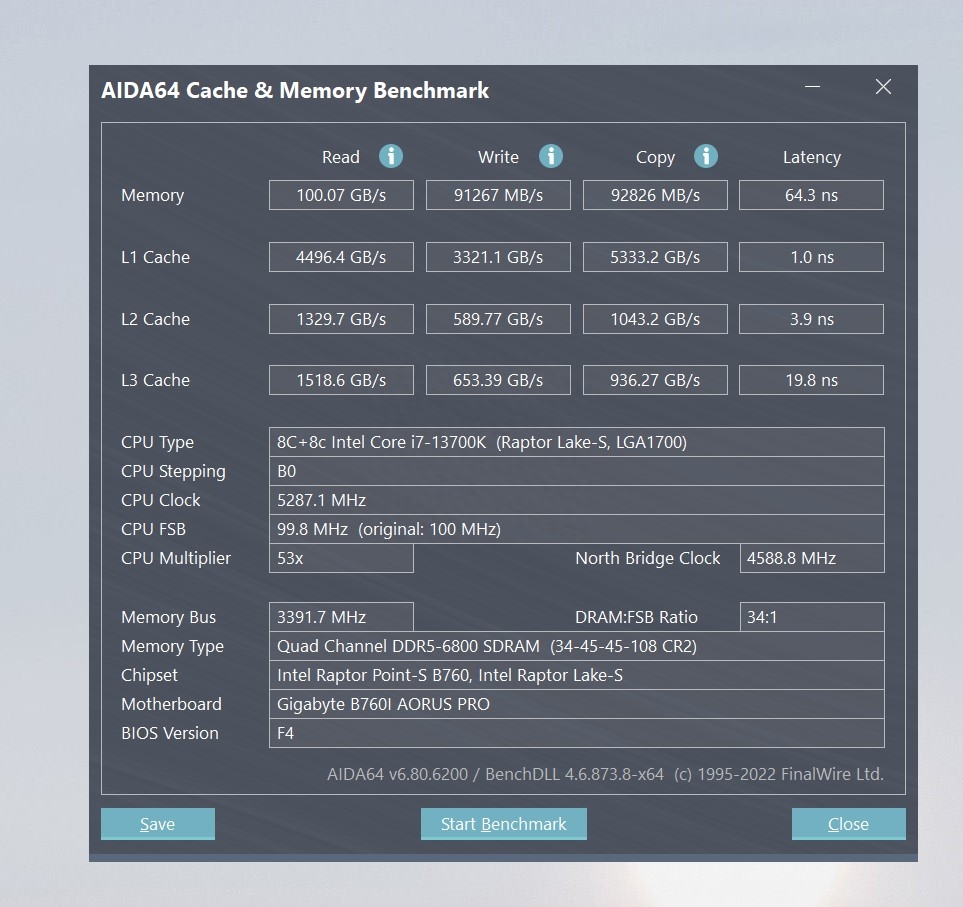Click the Copy info icon

coord(706,157)
